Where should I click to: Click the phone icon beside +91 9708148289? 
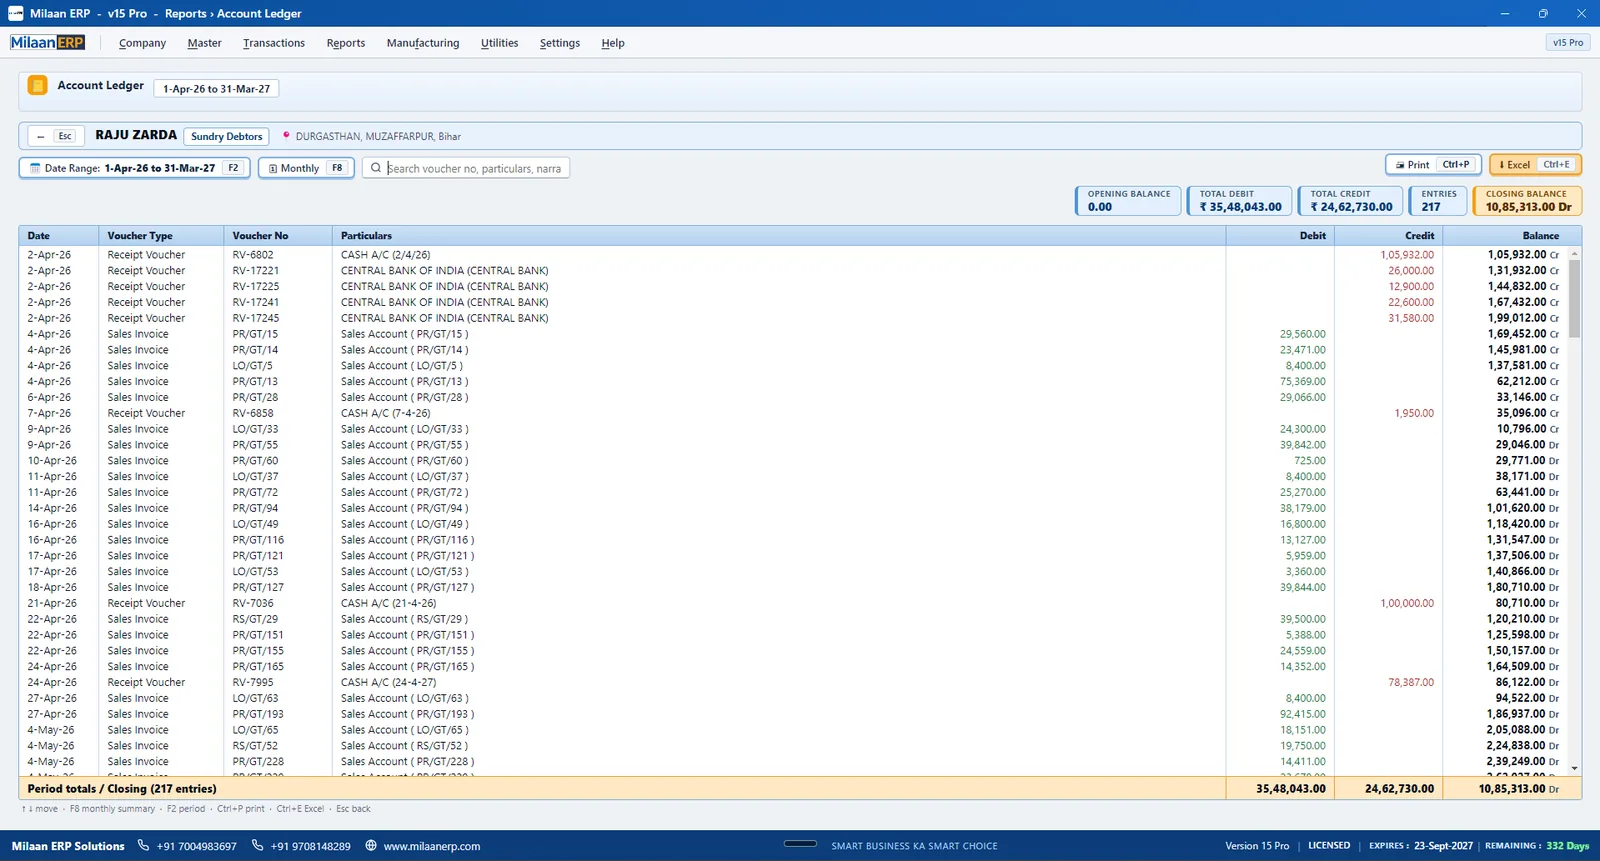(257, 846)
